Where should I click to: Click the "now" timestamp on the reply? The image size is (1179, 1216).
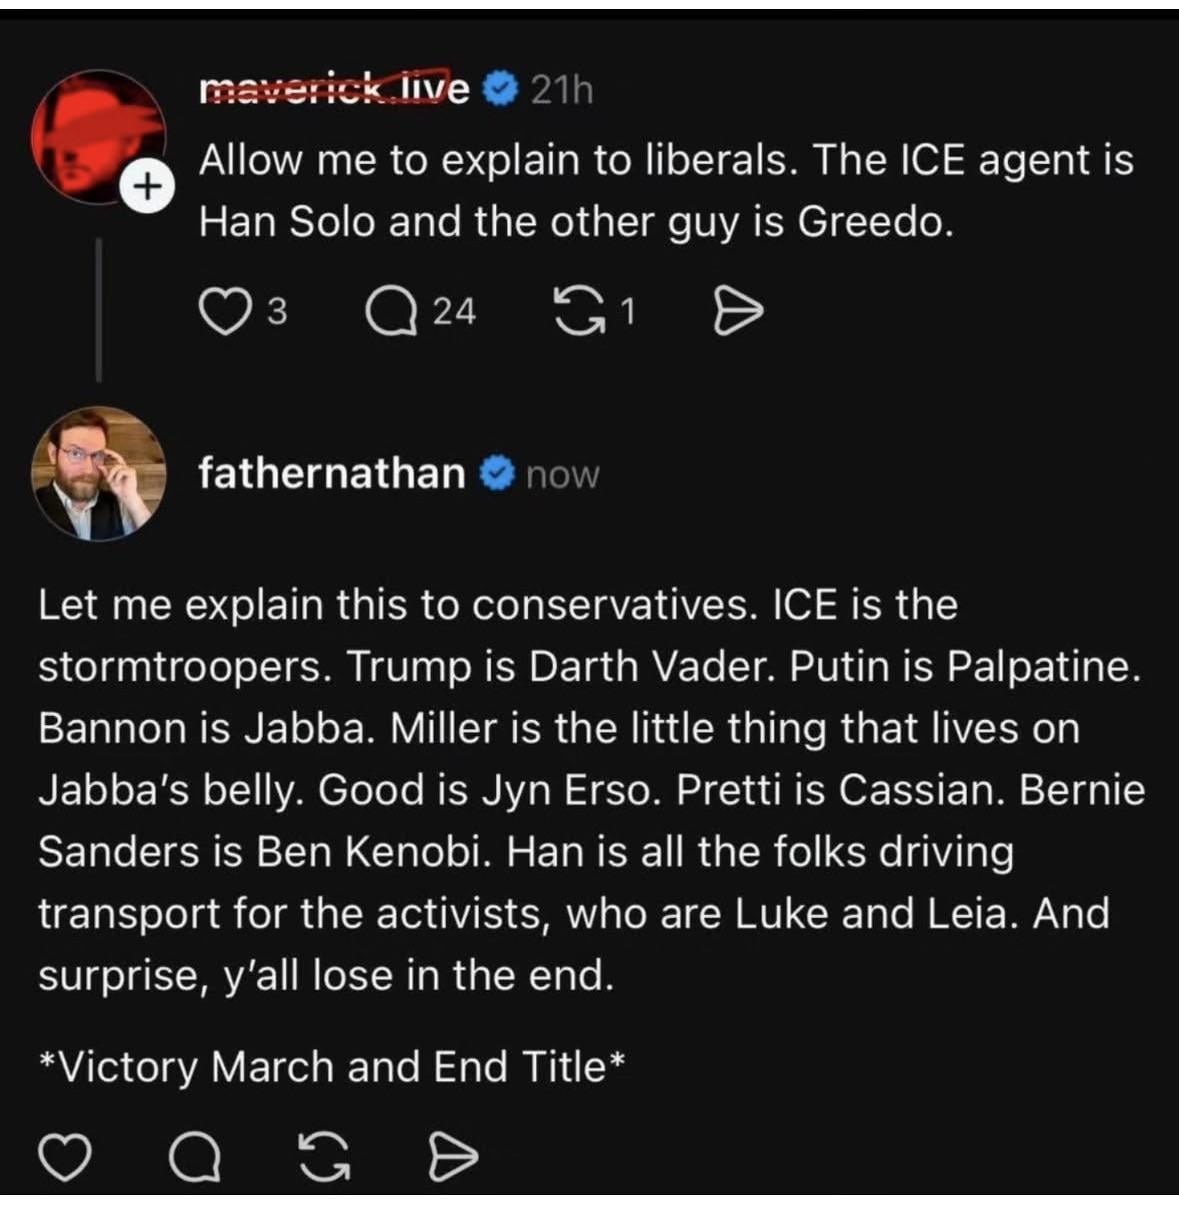[562, 475]
